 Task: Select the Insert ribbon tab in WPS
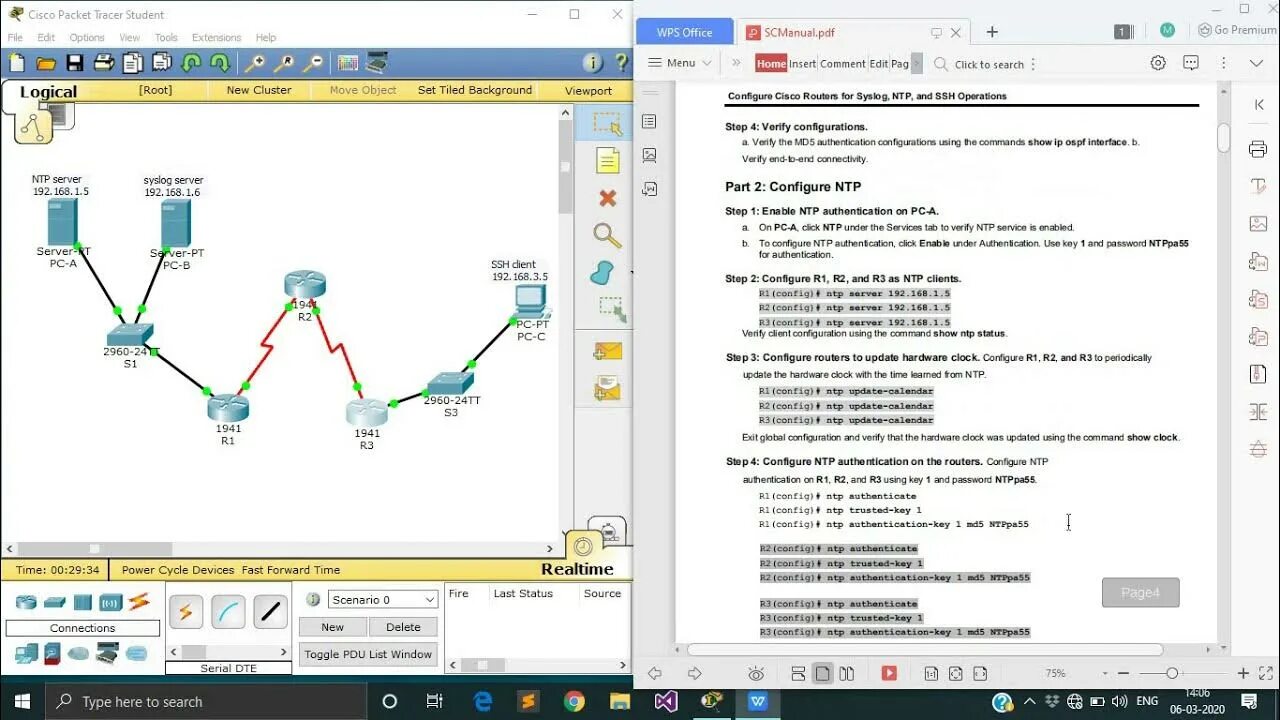[x=802, y=63]
